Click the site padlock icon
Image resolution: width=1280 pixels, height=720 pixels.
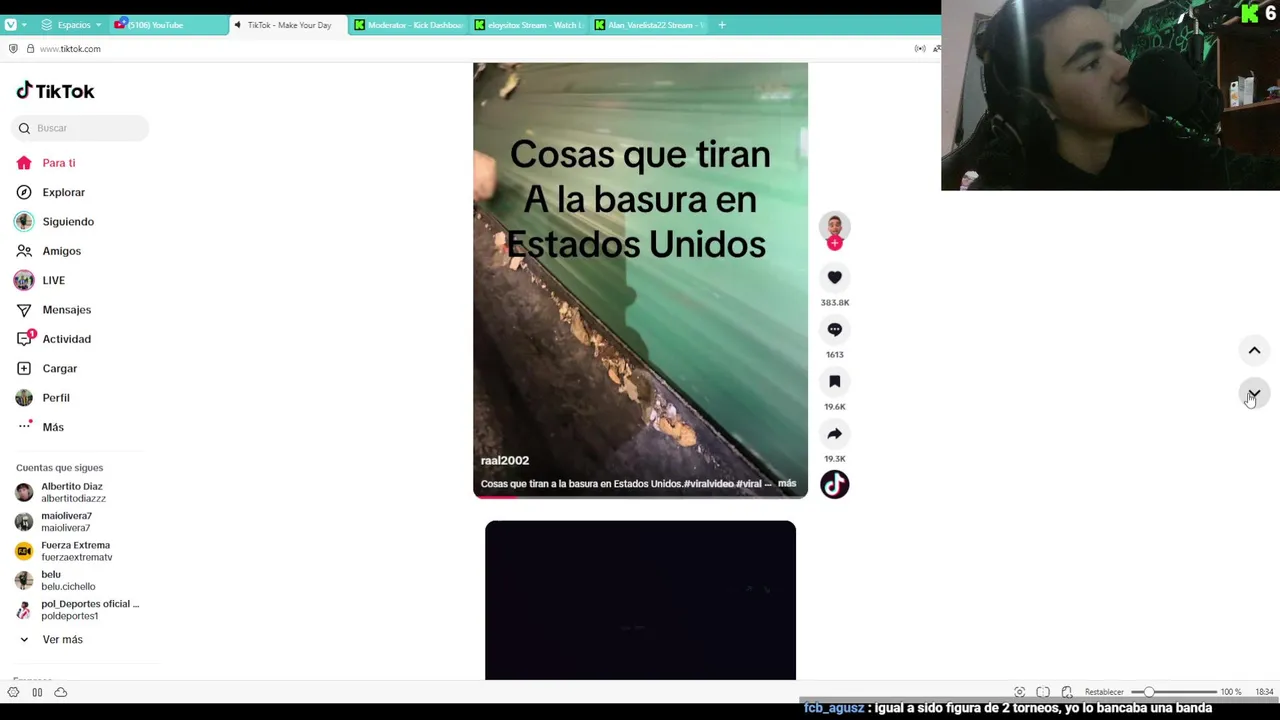coord(30,49)
